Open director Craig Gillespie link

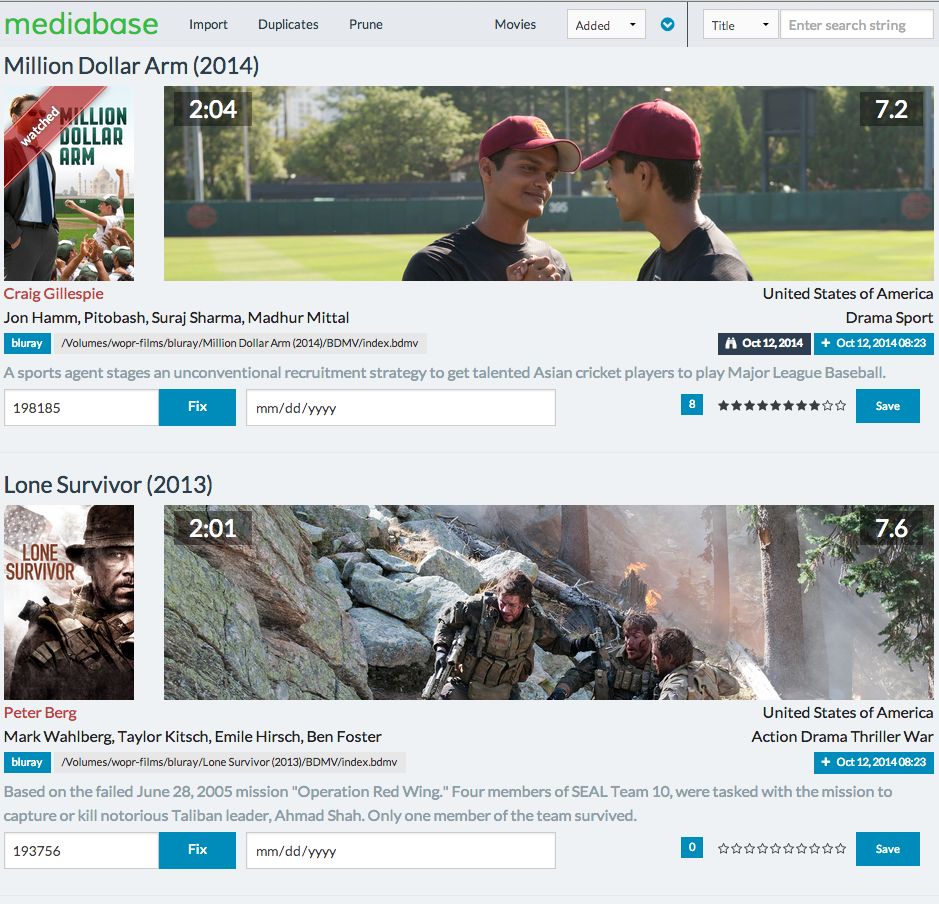click(x=53, y=293)
